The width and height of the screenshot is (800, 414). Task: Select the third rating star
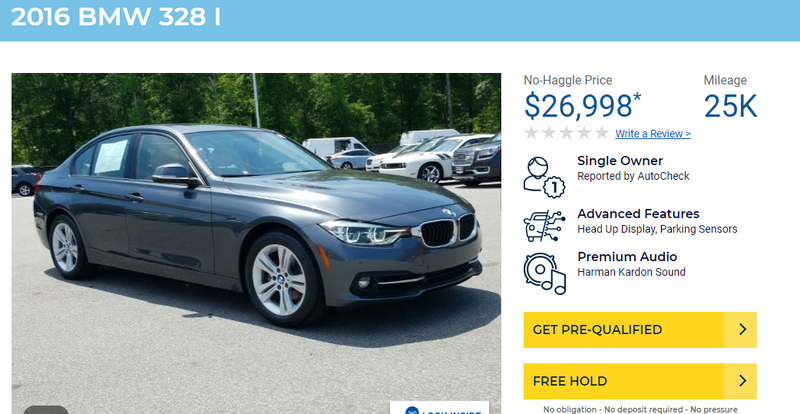click(567, 133)
